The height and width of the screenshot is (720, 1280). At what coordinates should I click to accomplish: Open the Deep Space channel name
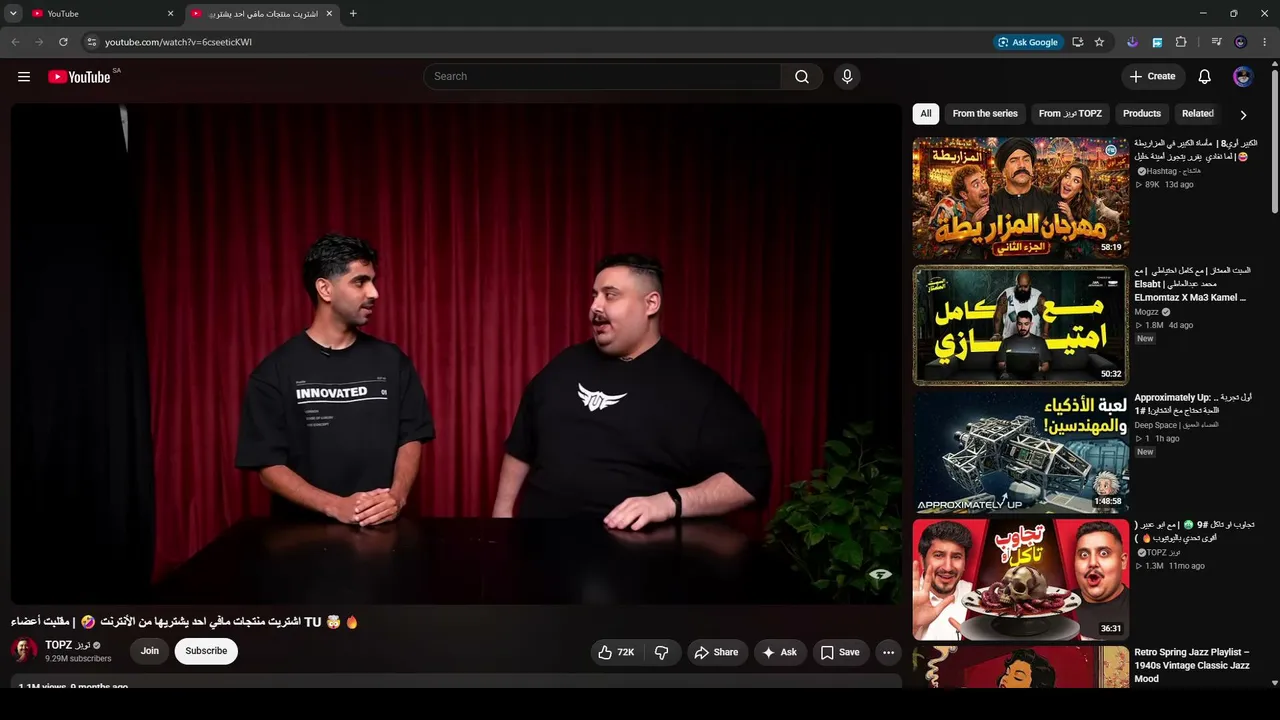1174,425
